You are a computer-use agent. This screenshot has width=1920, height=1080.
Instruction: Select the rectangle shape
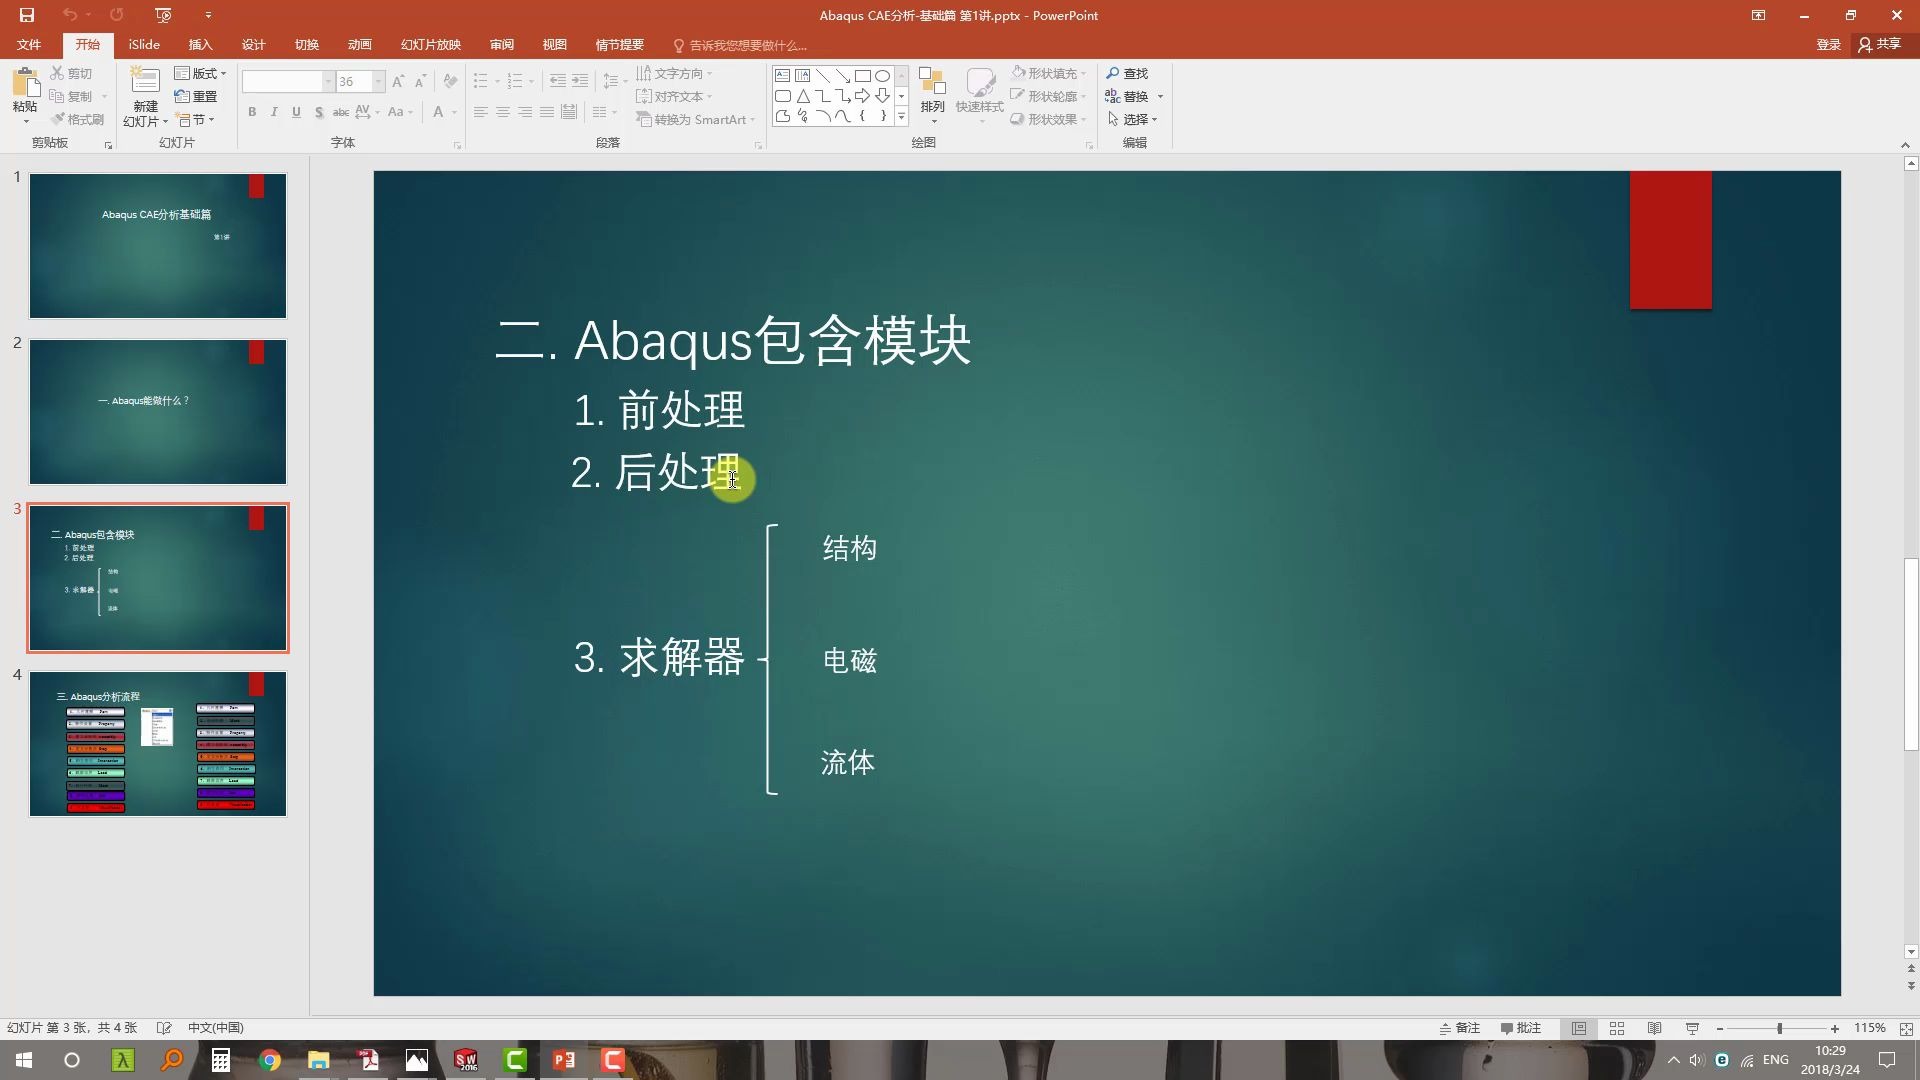click(862, 75)
